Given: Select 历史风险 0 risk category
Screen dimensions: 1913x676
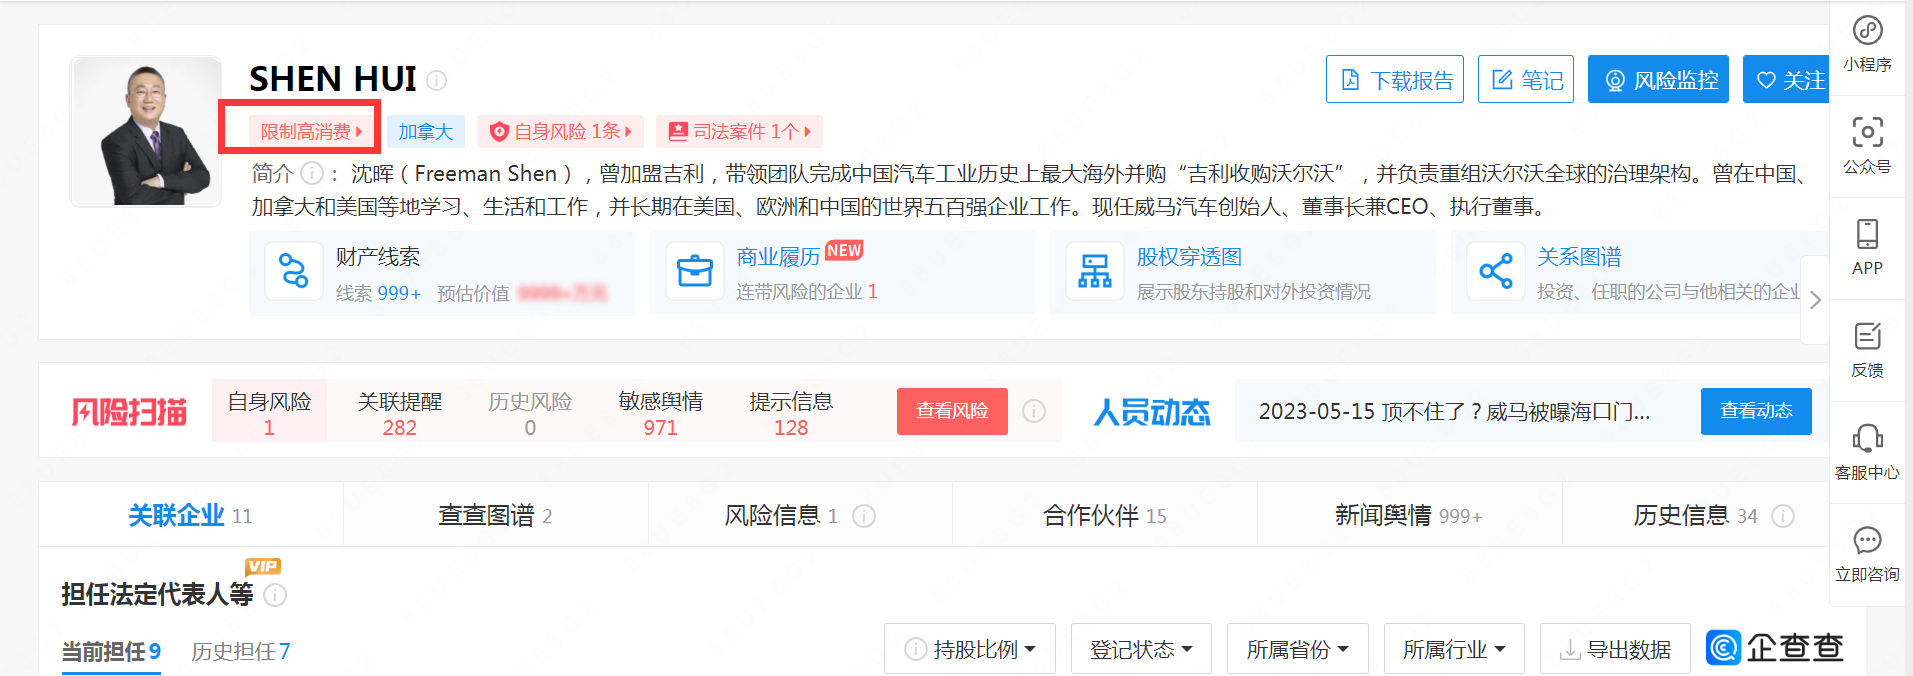Looking at the screenshot, I should click(530, 413).
